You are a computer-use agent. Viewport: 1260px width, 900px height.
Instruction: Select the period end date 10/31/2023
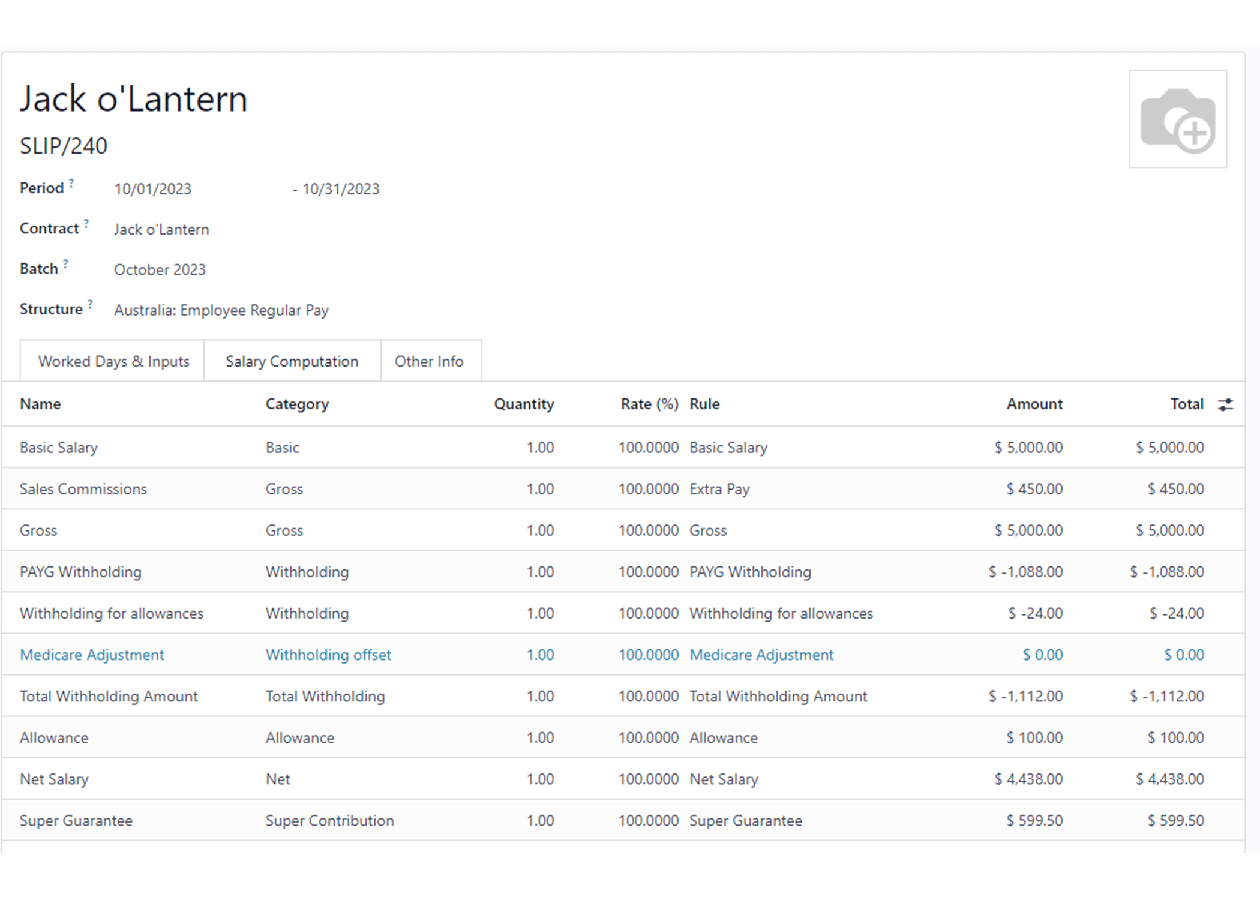click(x=346, y=188)
